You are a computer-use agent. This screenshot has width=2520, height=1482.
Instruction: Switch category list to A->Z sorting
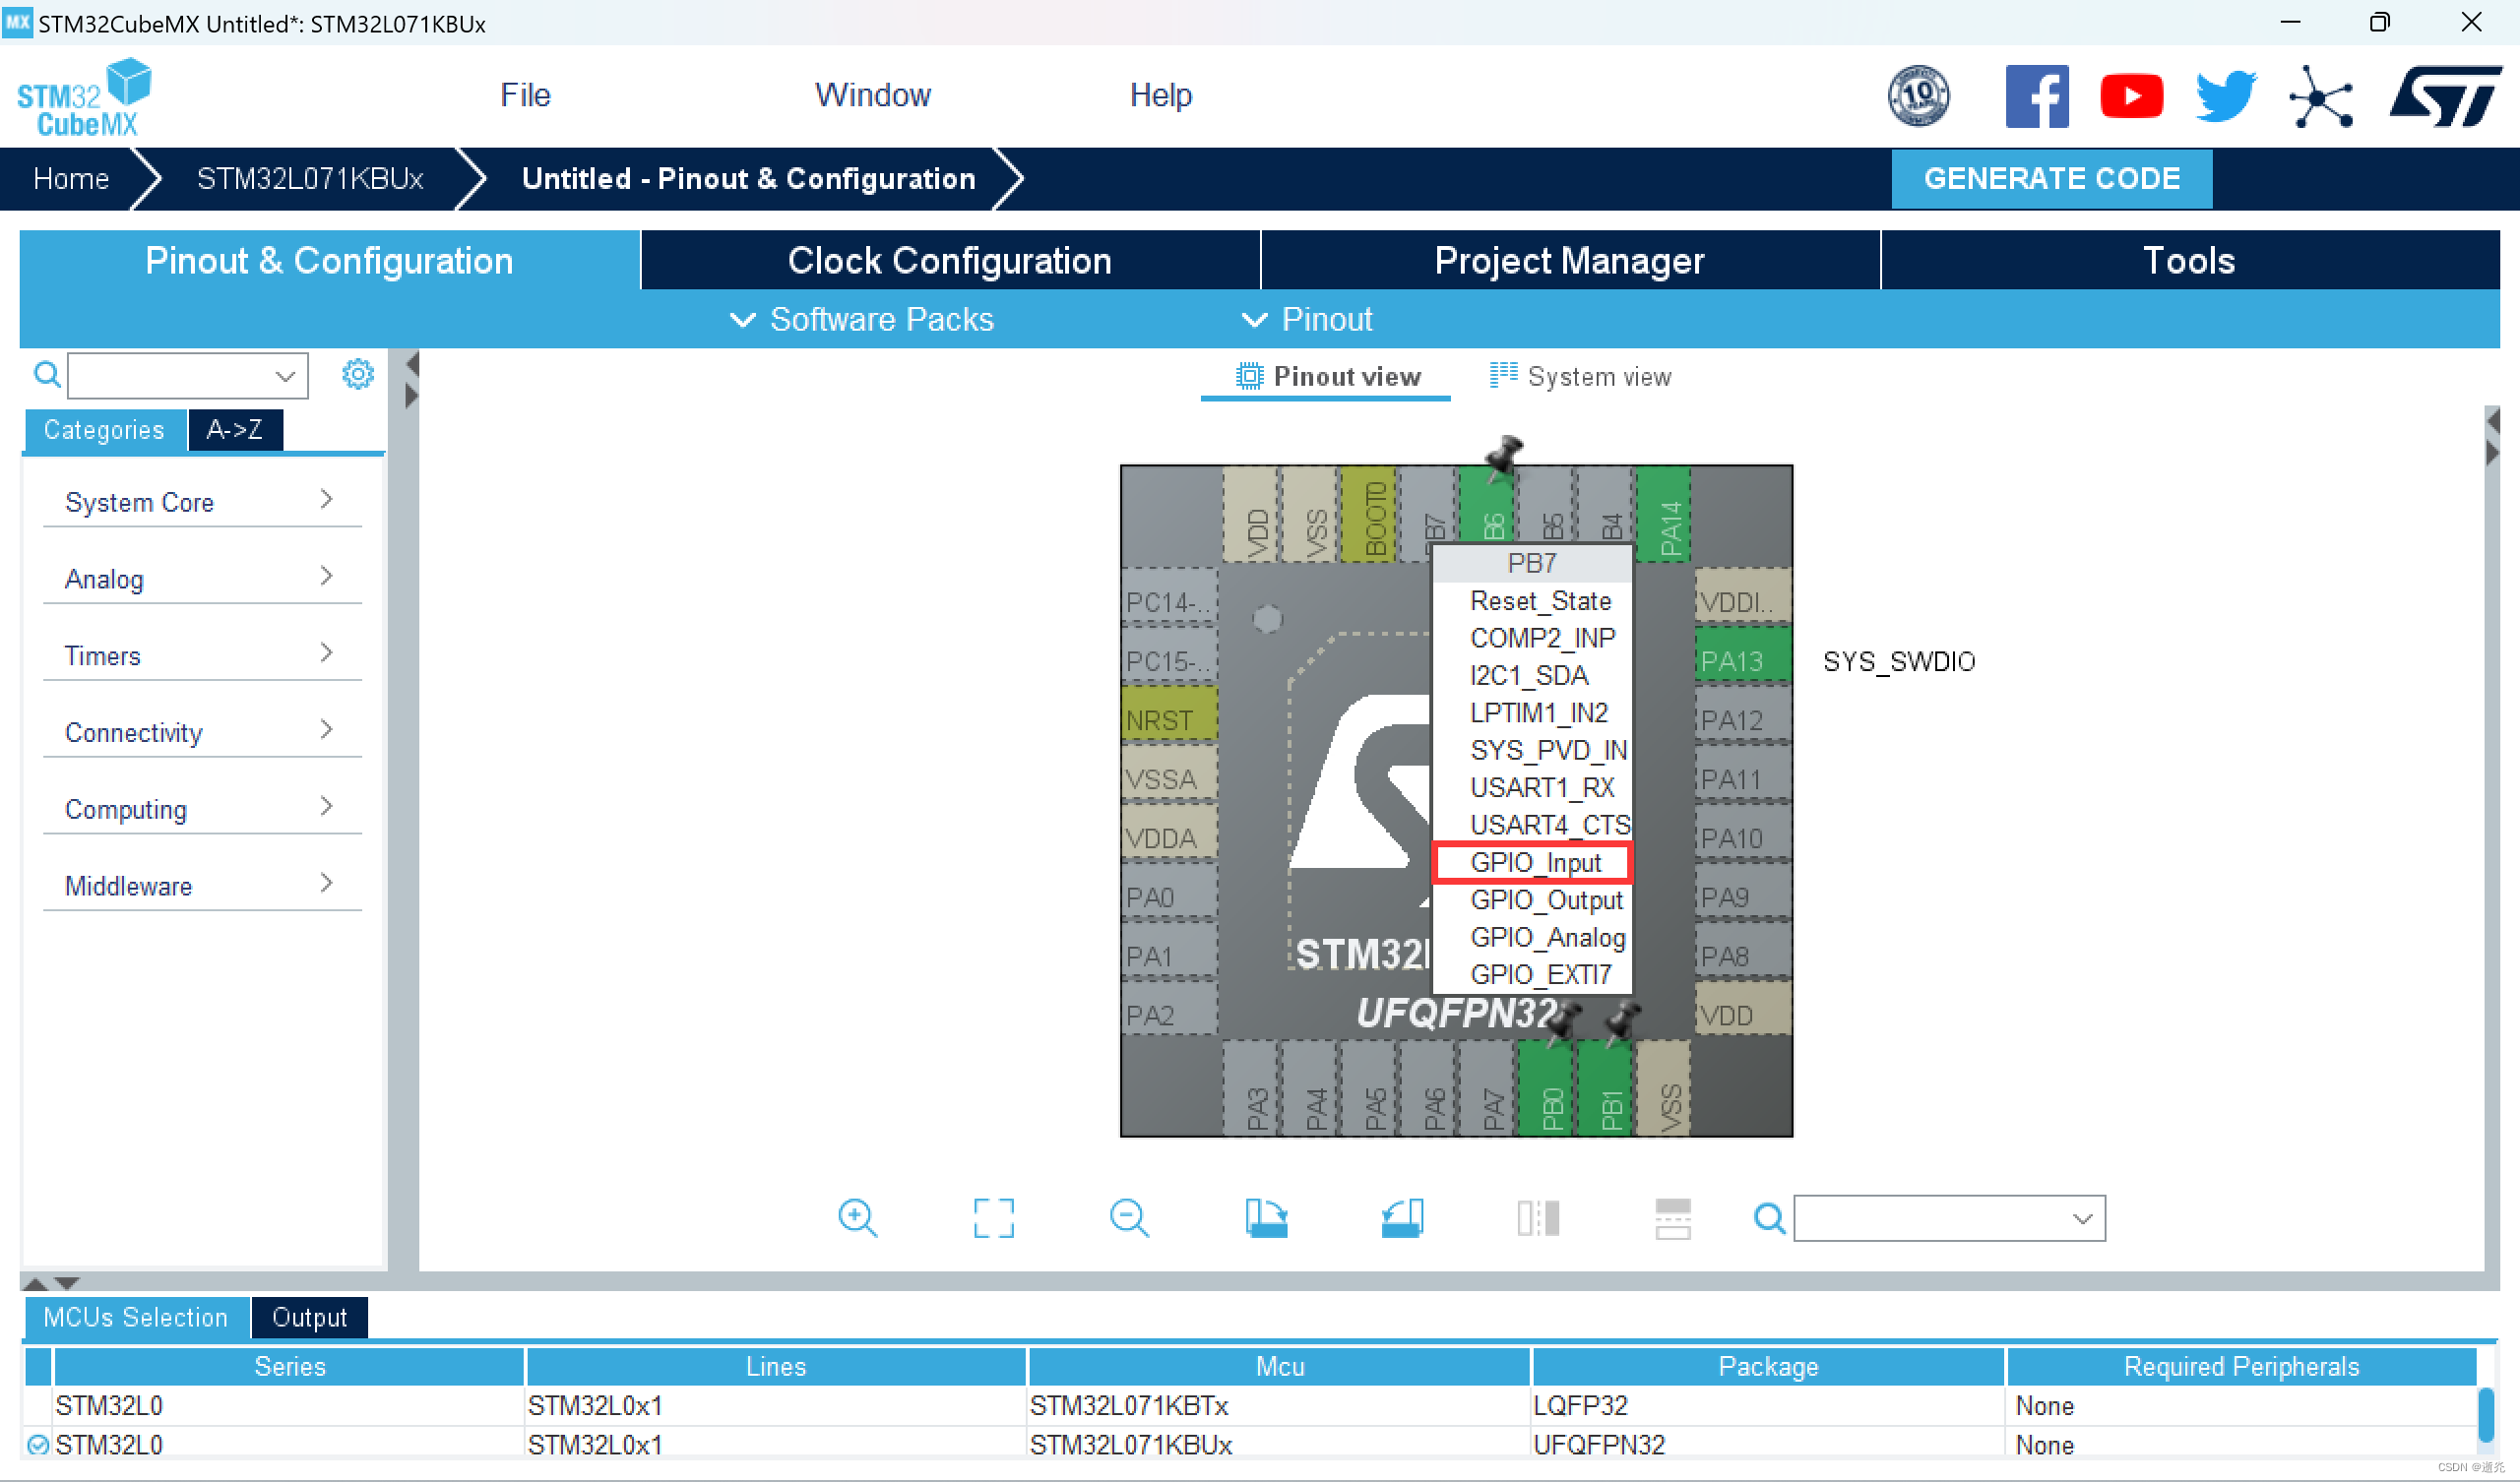[235, 430]
